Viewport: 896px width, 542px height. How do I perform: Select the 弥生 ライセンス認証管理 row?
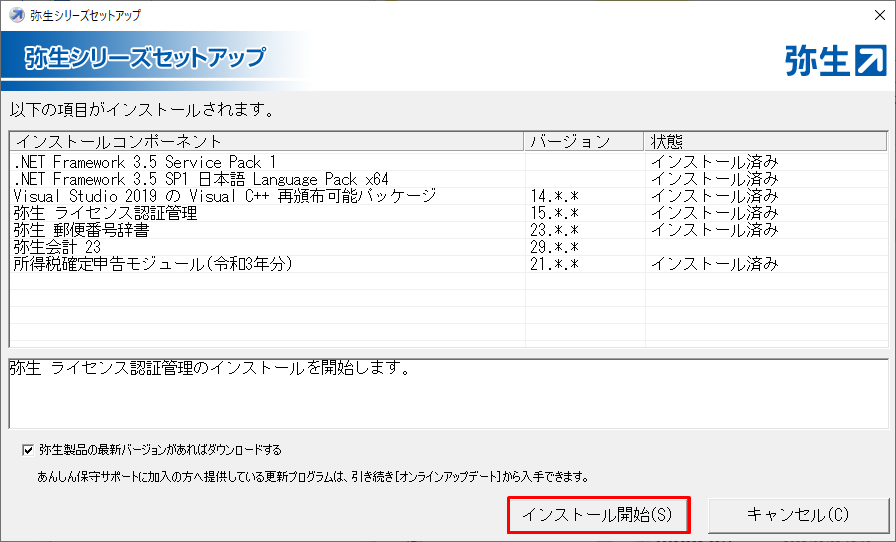(449, 213)
